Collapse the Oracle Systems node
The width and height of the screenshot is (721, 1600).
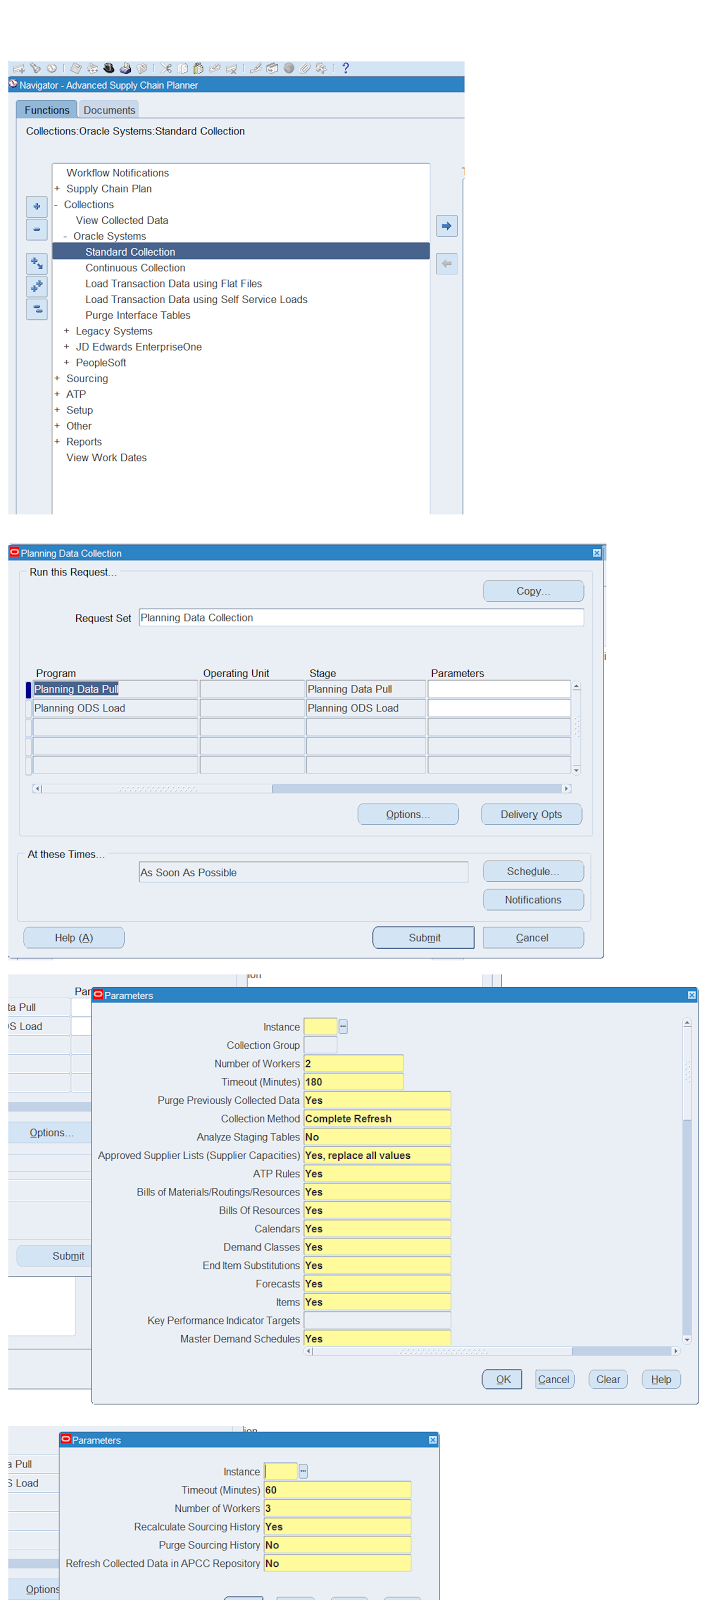pyautogui.click(x=66, y=237)
